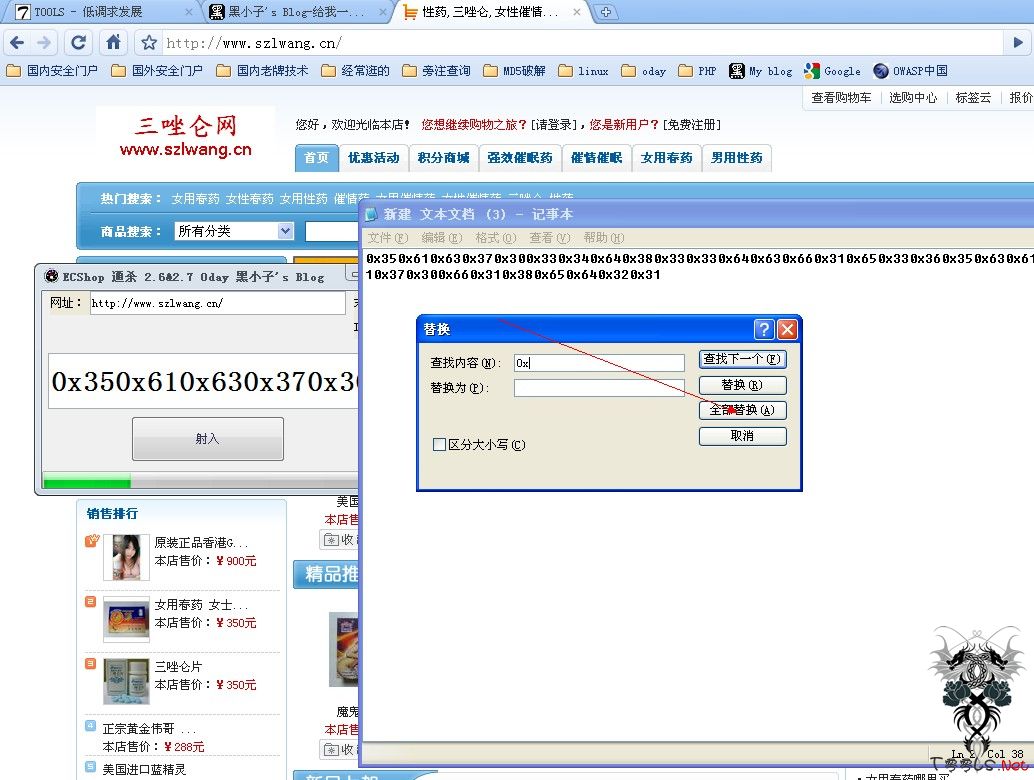Open Notepad 编辑 menu
The height and width of the screenshot is (780, 1034).
click(442, 237)
